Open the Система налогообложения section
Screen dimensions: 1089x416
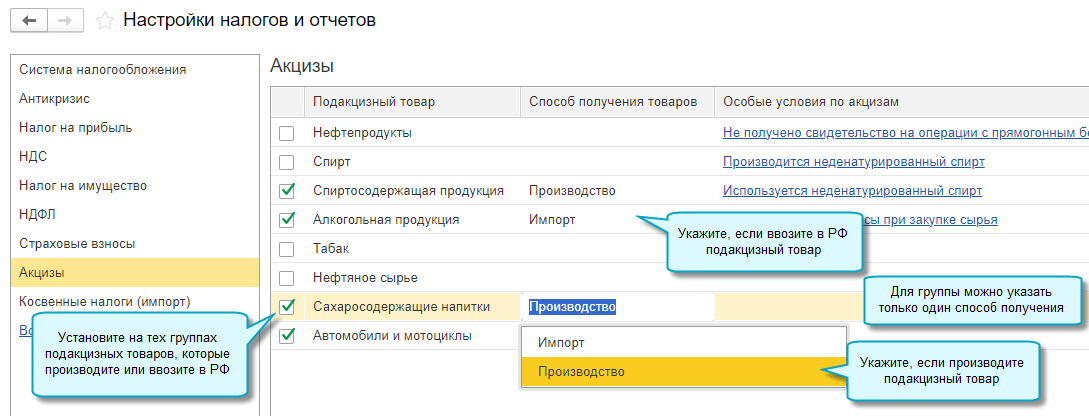pos(103,70)
